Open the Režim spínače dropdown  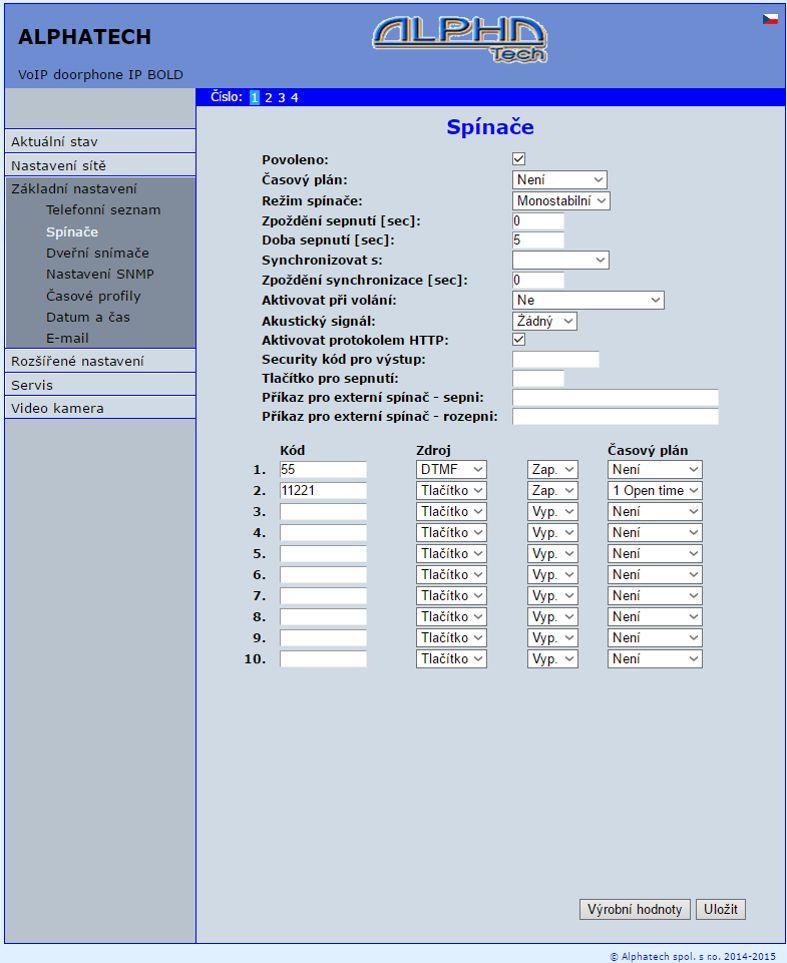[561, 201]
